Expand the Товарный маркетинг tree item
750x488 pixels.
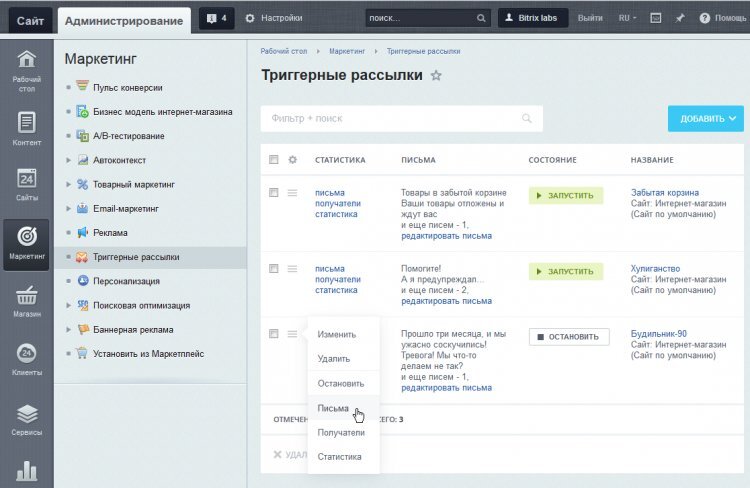point(68,185)
